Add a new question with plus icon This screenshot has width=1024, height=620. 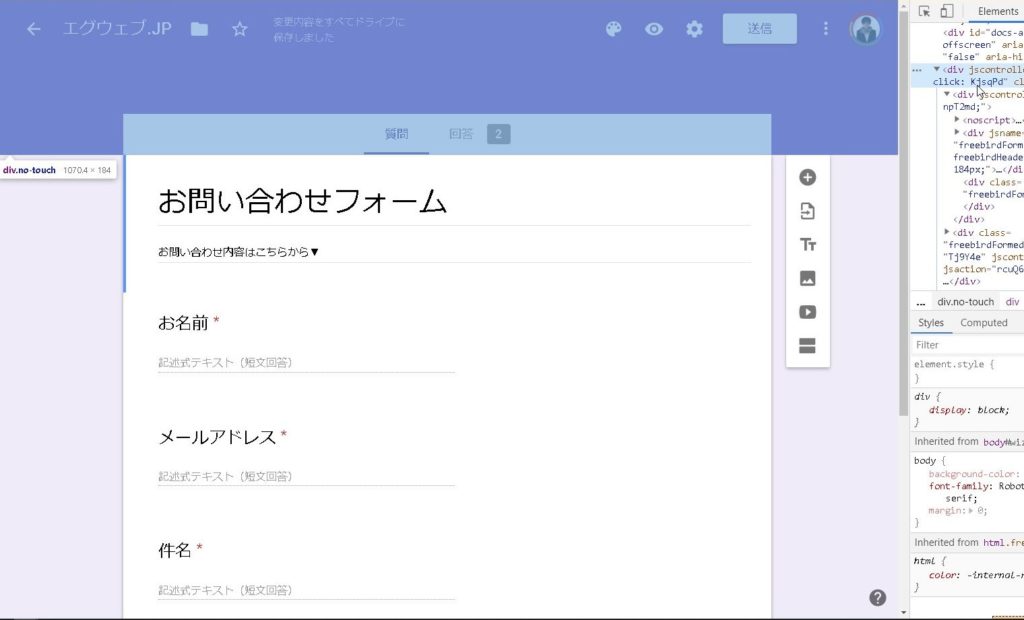pos(808,178)
